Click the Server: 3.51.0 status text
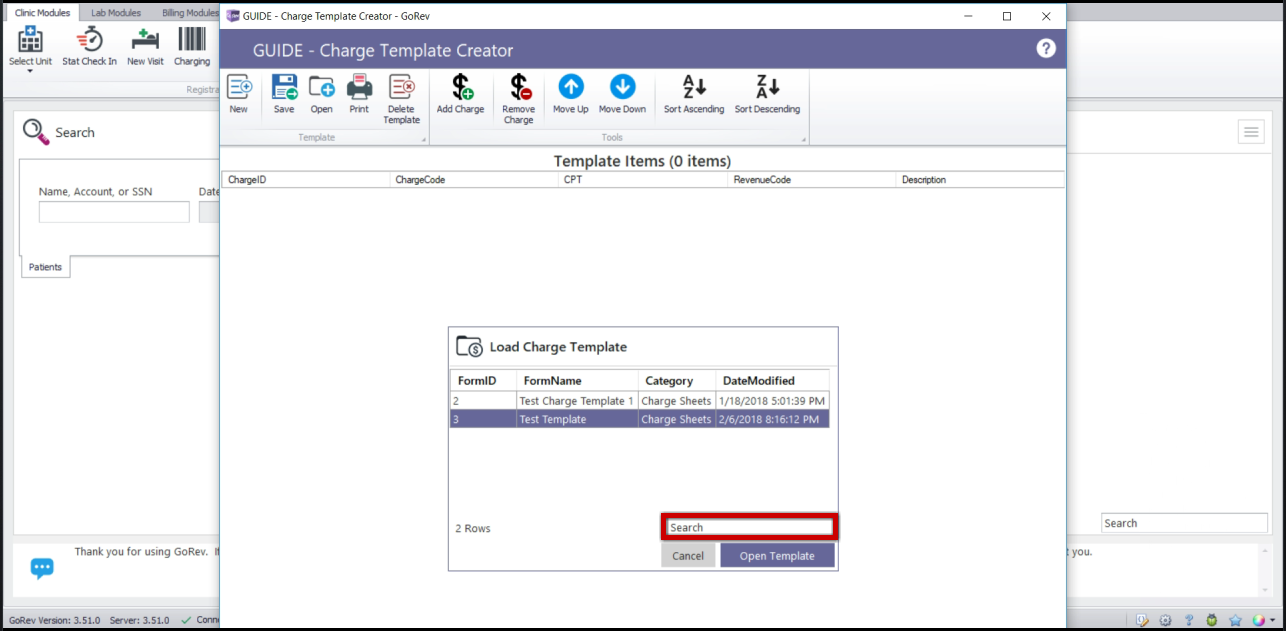Image resolution: width=1286 pixels, height=631 pixels. pyautogui.click(x=139, y=620)
